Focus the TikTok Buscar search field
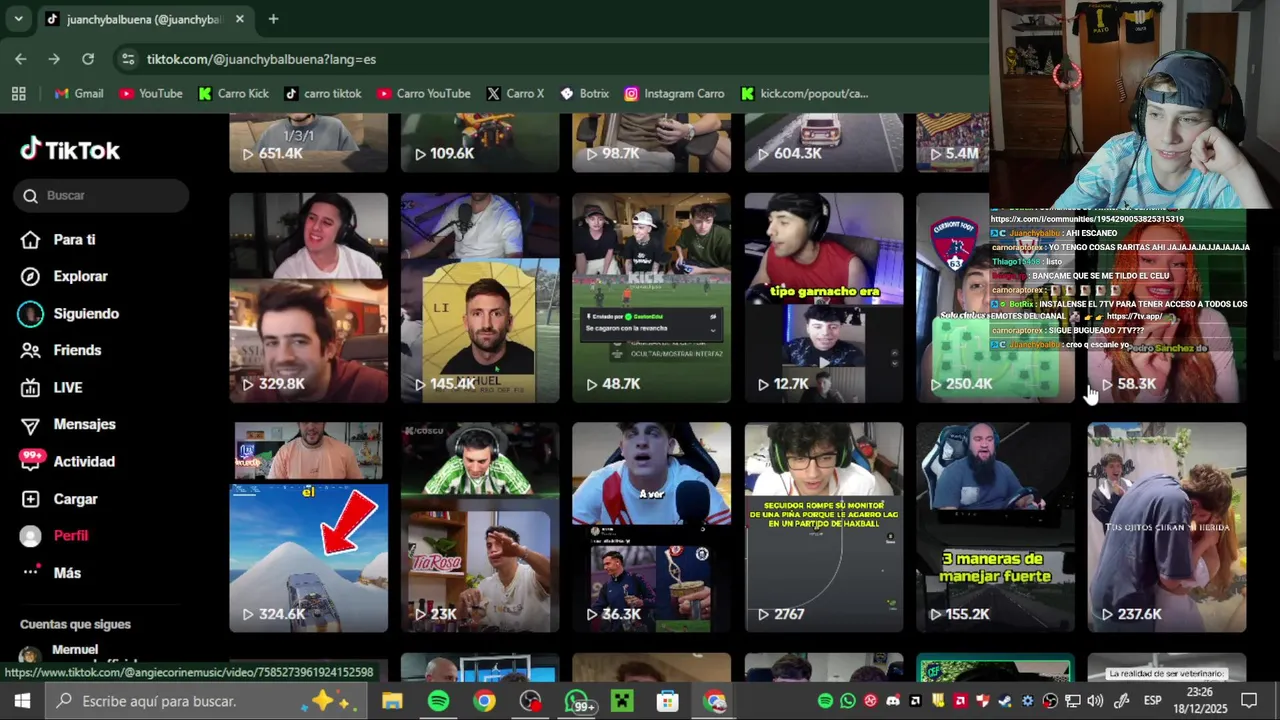 (x=101, y=196)
